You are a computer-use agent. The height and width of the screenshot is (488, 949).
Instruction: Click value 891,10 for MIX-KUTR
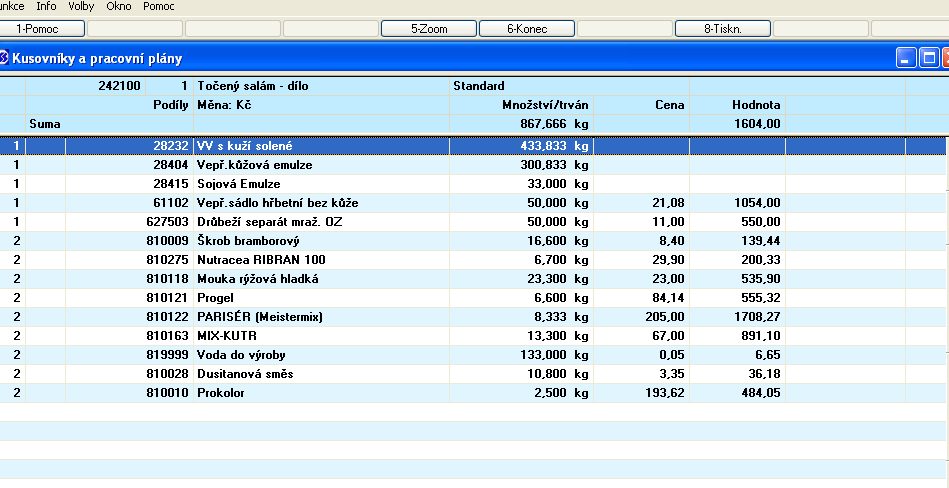[761, 335]
